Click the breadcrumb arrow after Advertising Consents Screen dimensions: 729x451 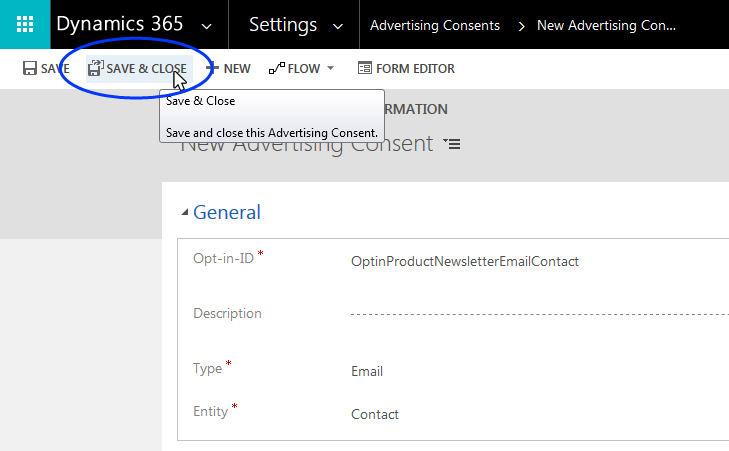pos(522,26)
